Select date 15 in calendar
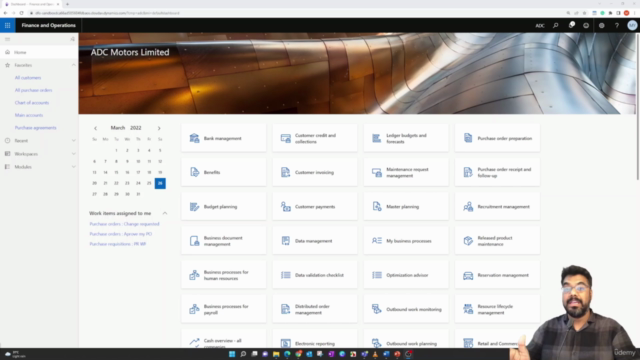The width and height of the screenshot is (640, 360). point(116,172)
